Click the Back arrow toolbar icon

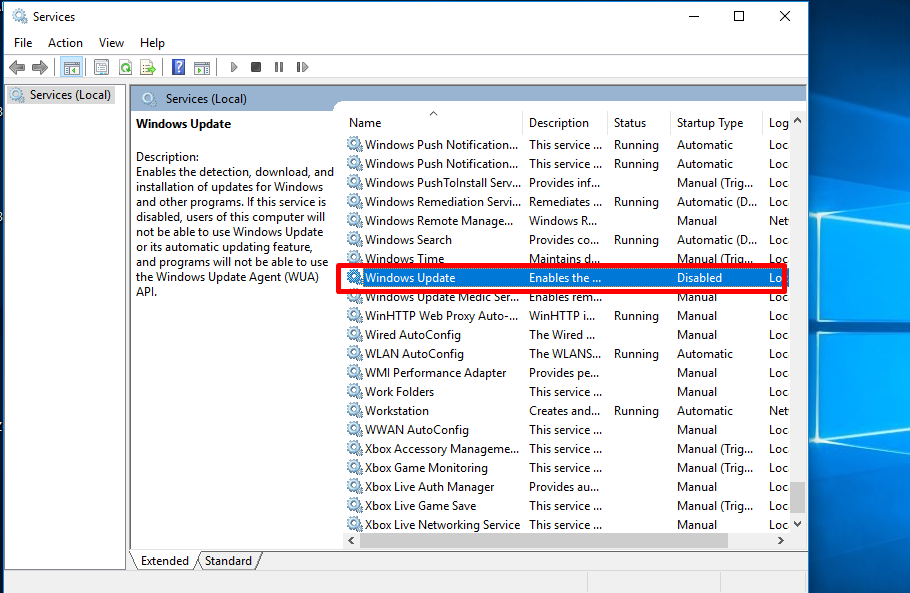pyautogui.click(x=17, y=67)
